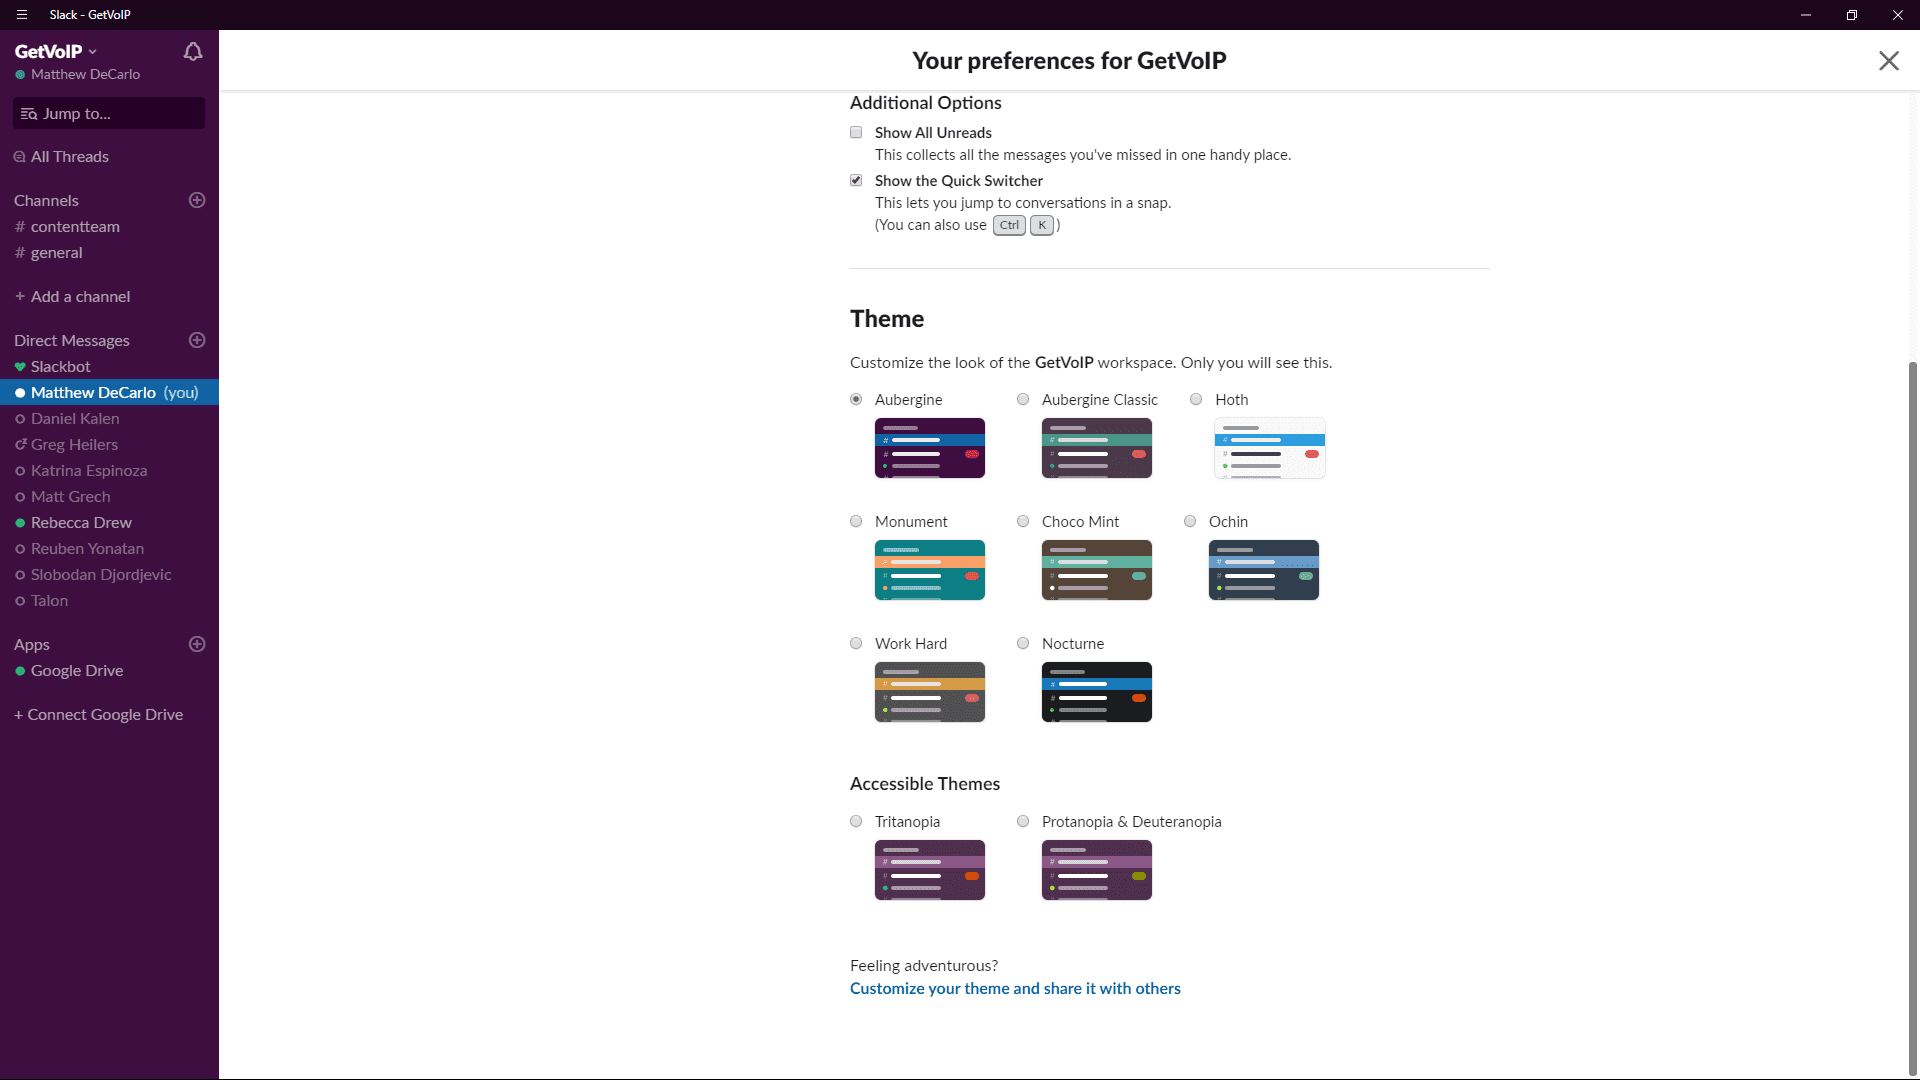Open the Slackbot direct message

(x=109, y=367)
